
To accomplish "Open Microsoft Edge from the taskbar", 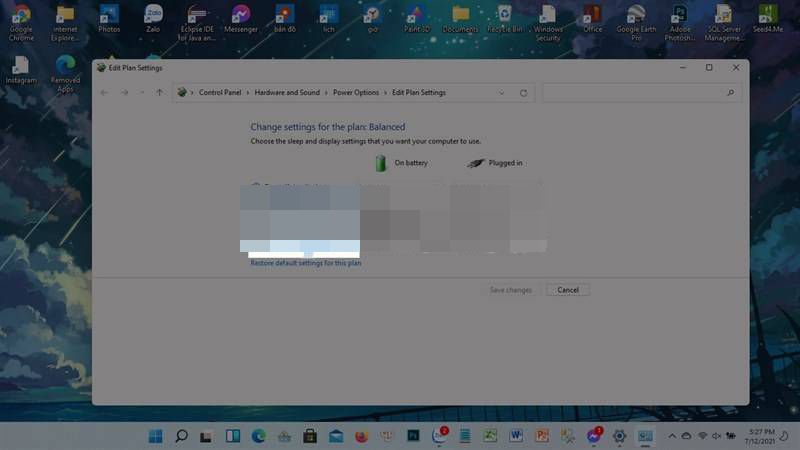I will [x=259, y=436].
